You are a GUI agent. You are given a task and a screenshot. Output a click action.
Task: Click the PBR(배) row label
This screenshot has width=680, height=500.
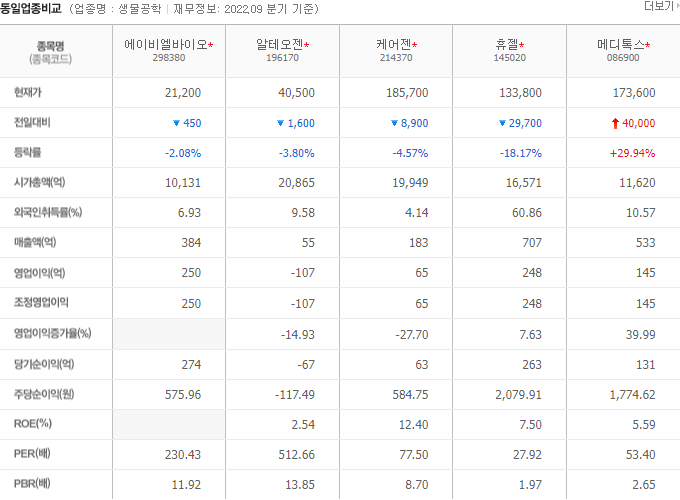pos(32,483)
